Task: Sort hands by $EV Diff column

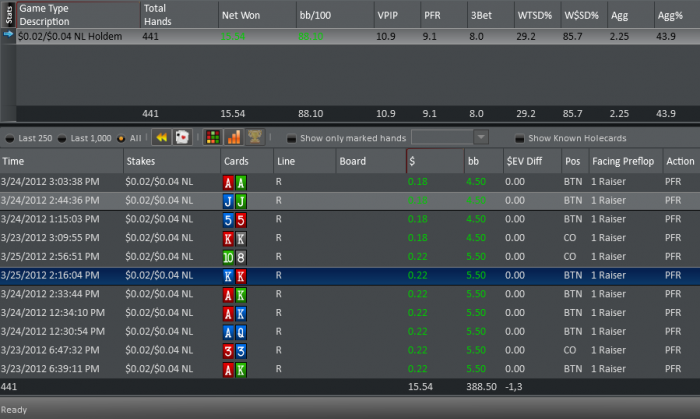Action: tap(532, 161)
